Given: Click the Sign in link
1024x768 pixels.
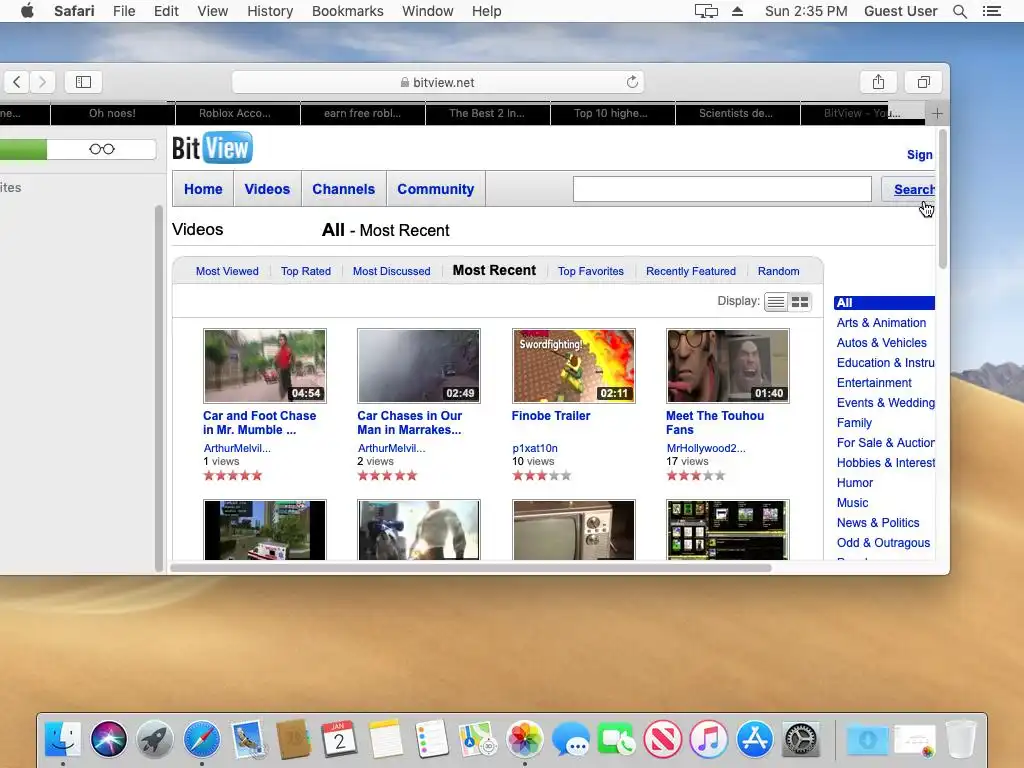Looking at the screenshot, I should [x=920, y=155].
